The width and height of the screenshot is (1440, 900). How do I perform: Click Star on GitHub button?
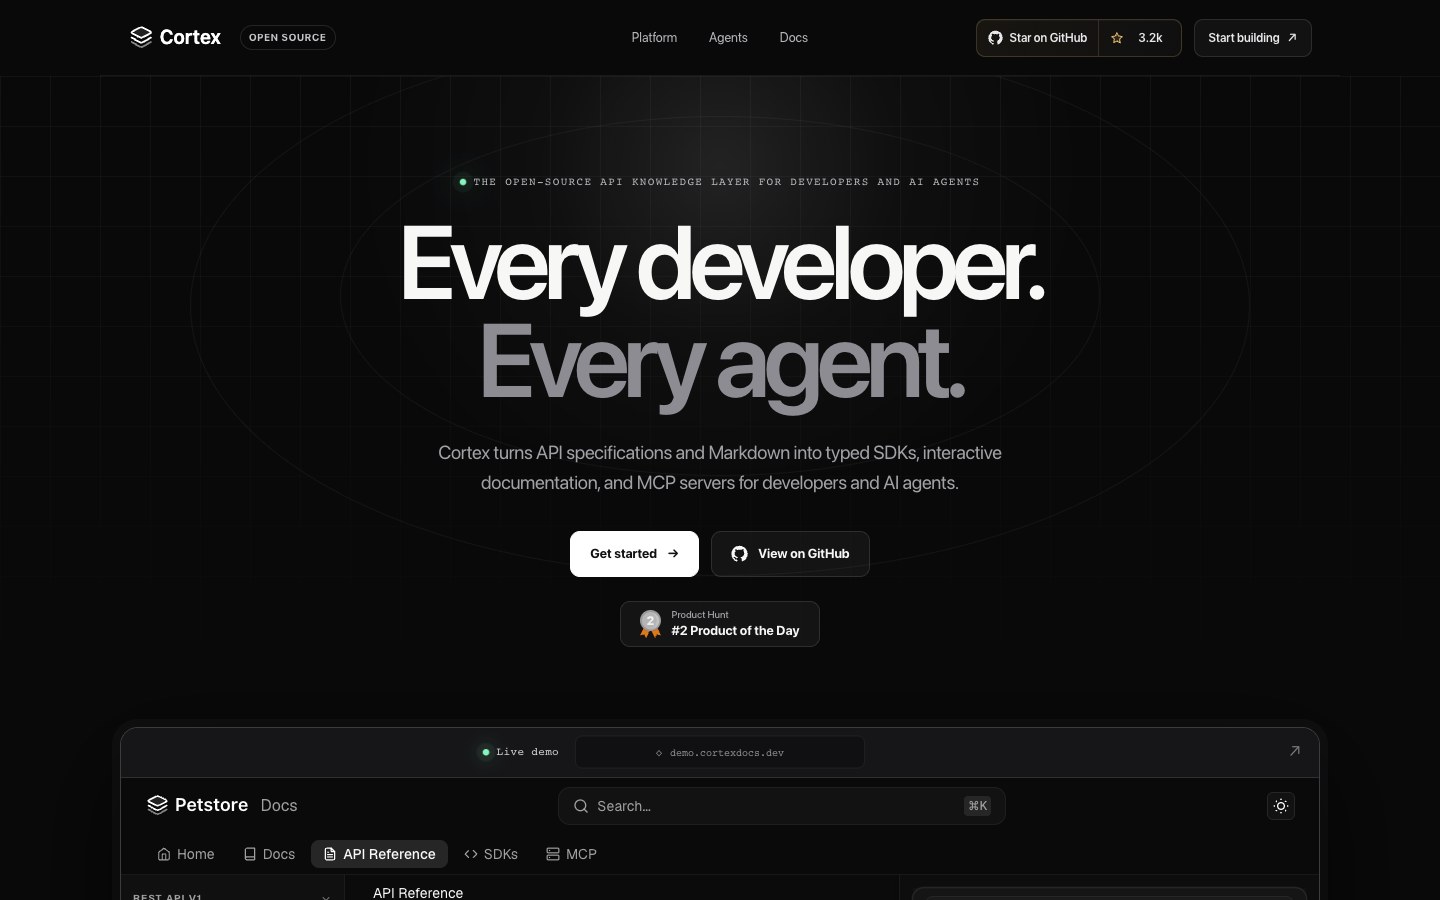coord(1037,38)
